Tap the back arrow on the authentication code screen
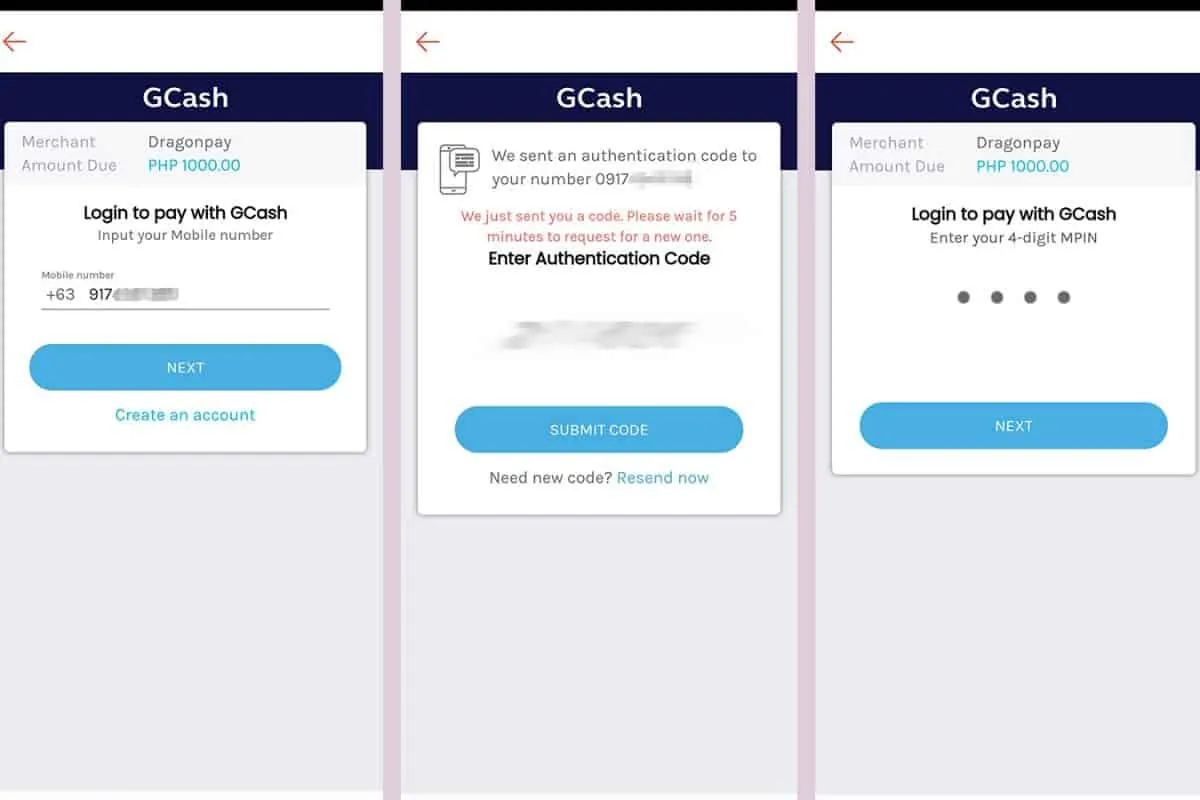This screenshot has width=1200, height=800. pyautogui.click(x=428, y=41)
